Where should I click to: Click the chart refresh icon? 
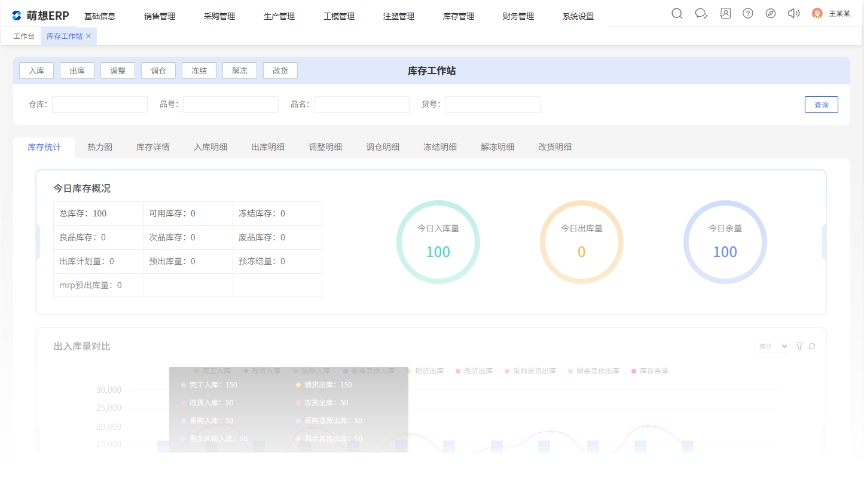pos(812,346)
